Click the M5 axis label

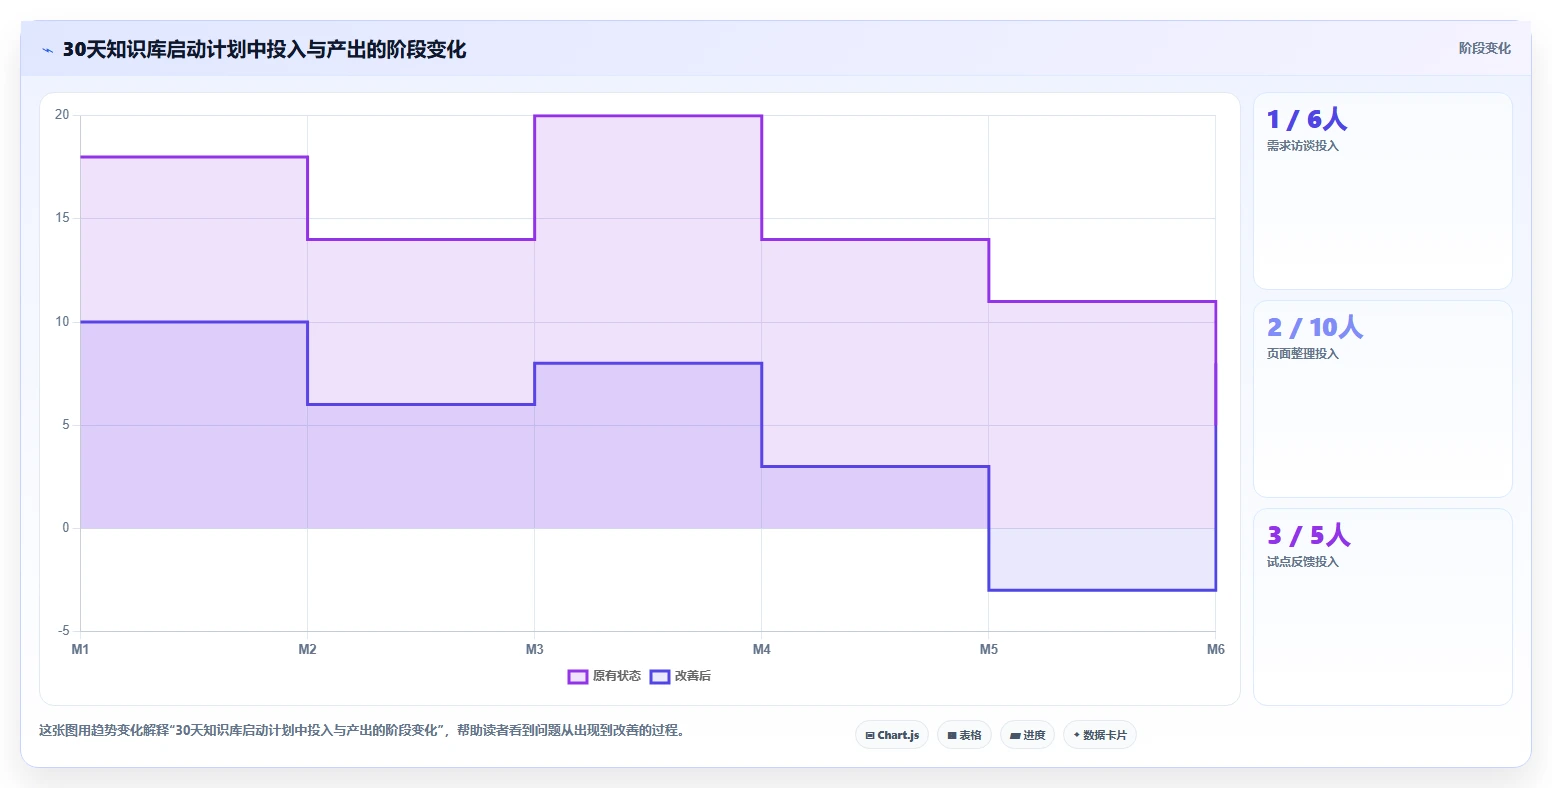[988, 650]
